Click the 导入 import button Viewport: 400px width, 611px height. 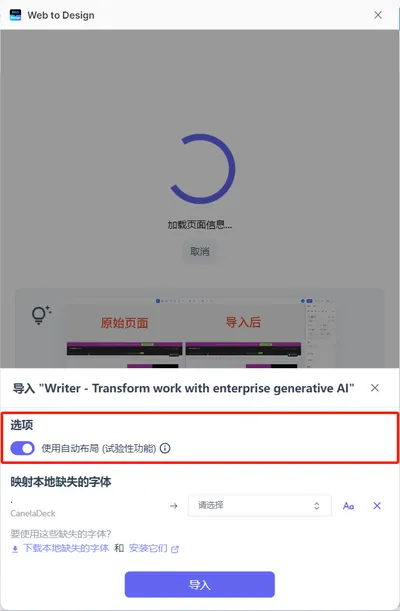(200, 585)
